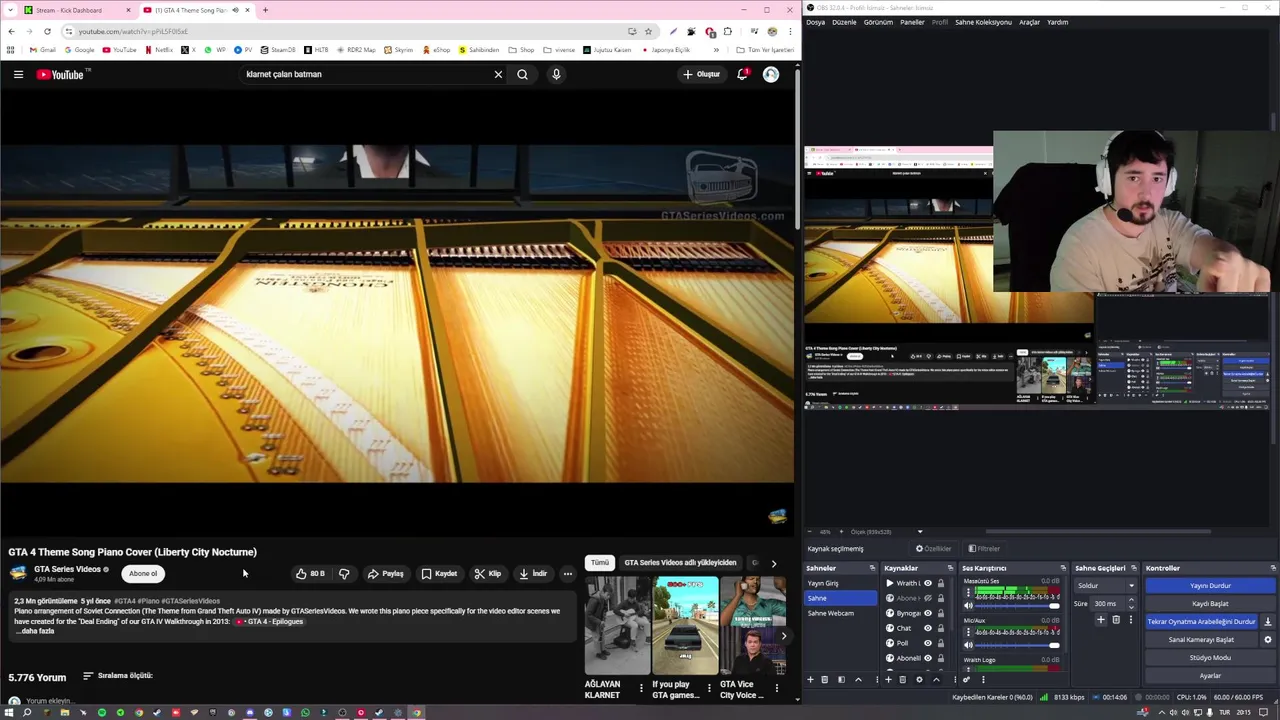Subscribe with Abone ol button
This screenshot has height=720, width=1280.
pyautogui.click(x=143, y=574)
